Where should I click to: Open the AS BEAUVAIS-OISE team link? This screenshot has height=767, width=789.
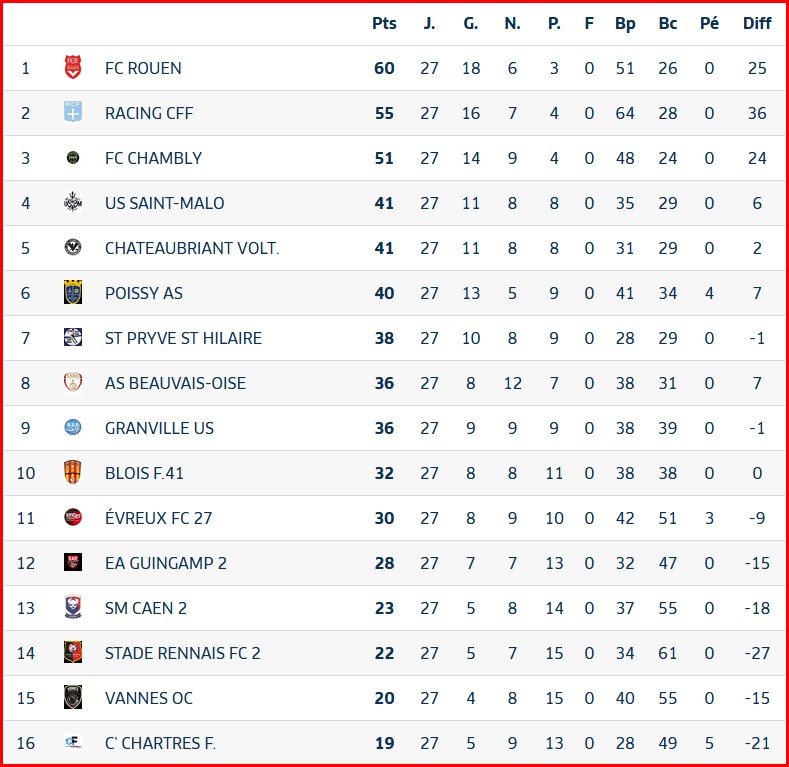pyautogui.click(x=175, y=383)
